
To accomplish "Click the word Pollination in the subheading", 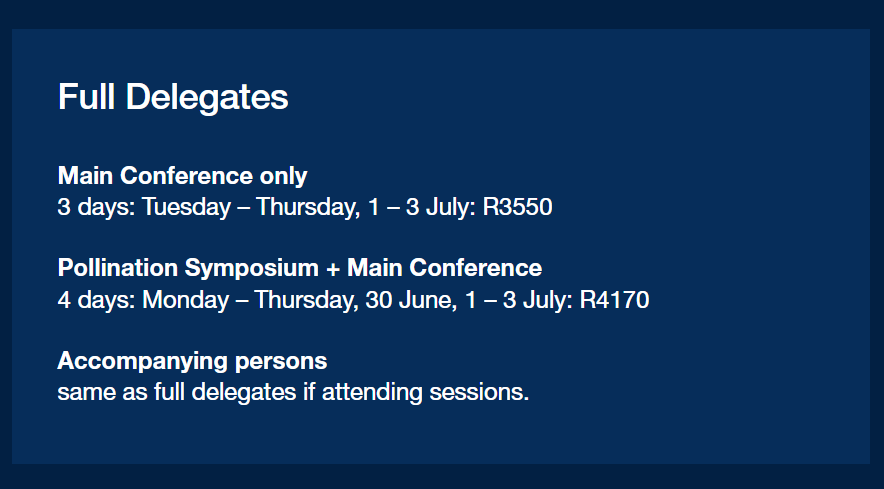I will pos(117,267).
